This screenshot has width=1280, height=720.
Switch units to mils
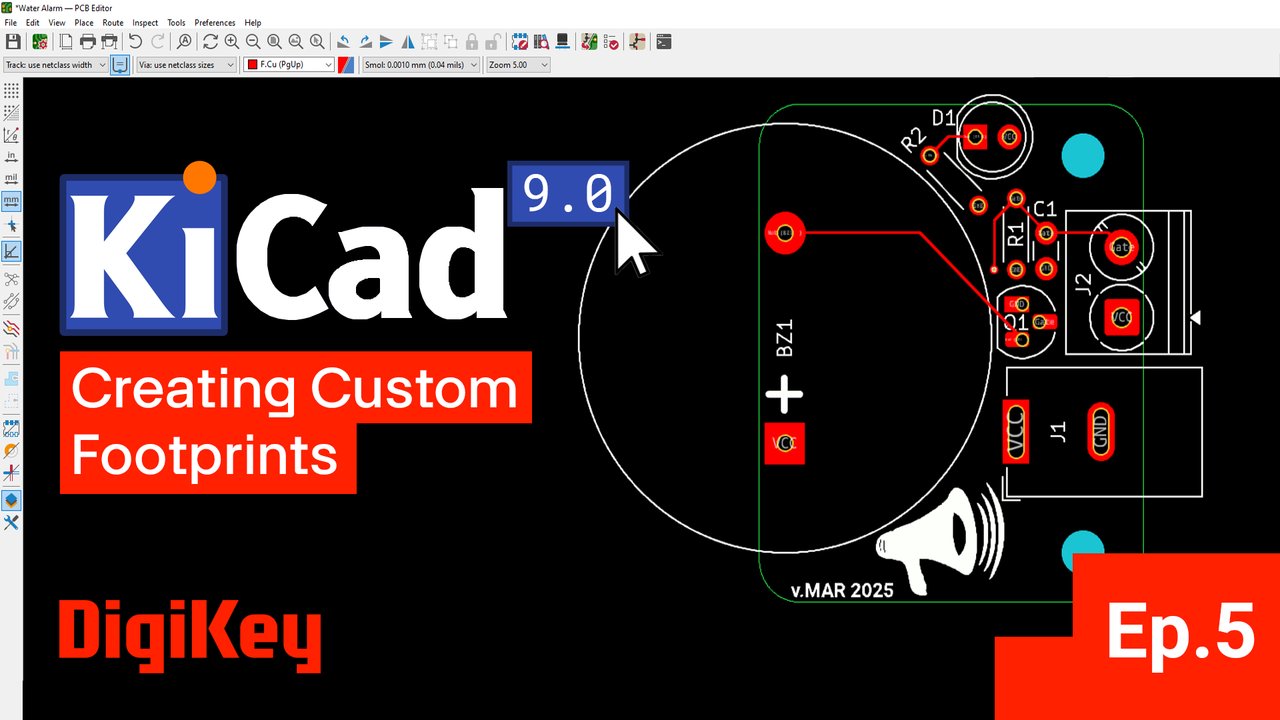[x=11, y=178]
